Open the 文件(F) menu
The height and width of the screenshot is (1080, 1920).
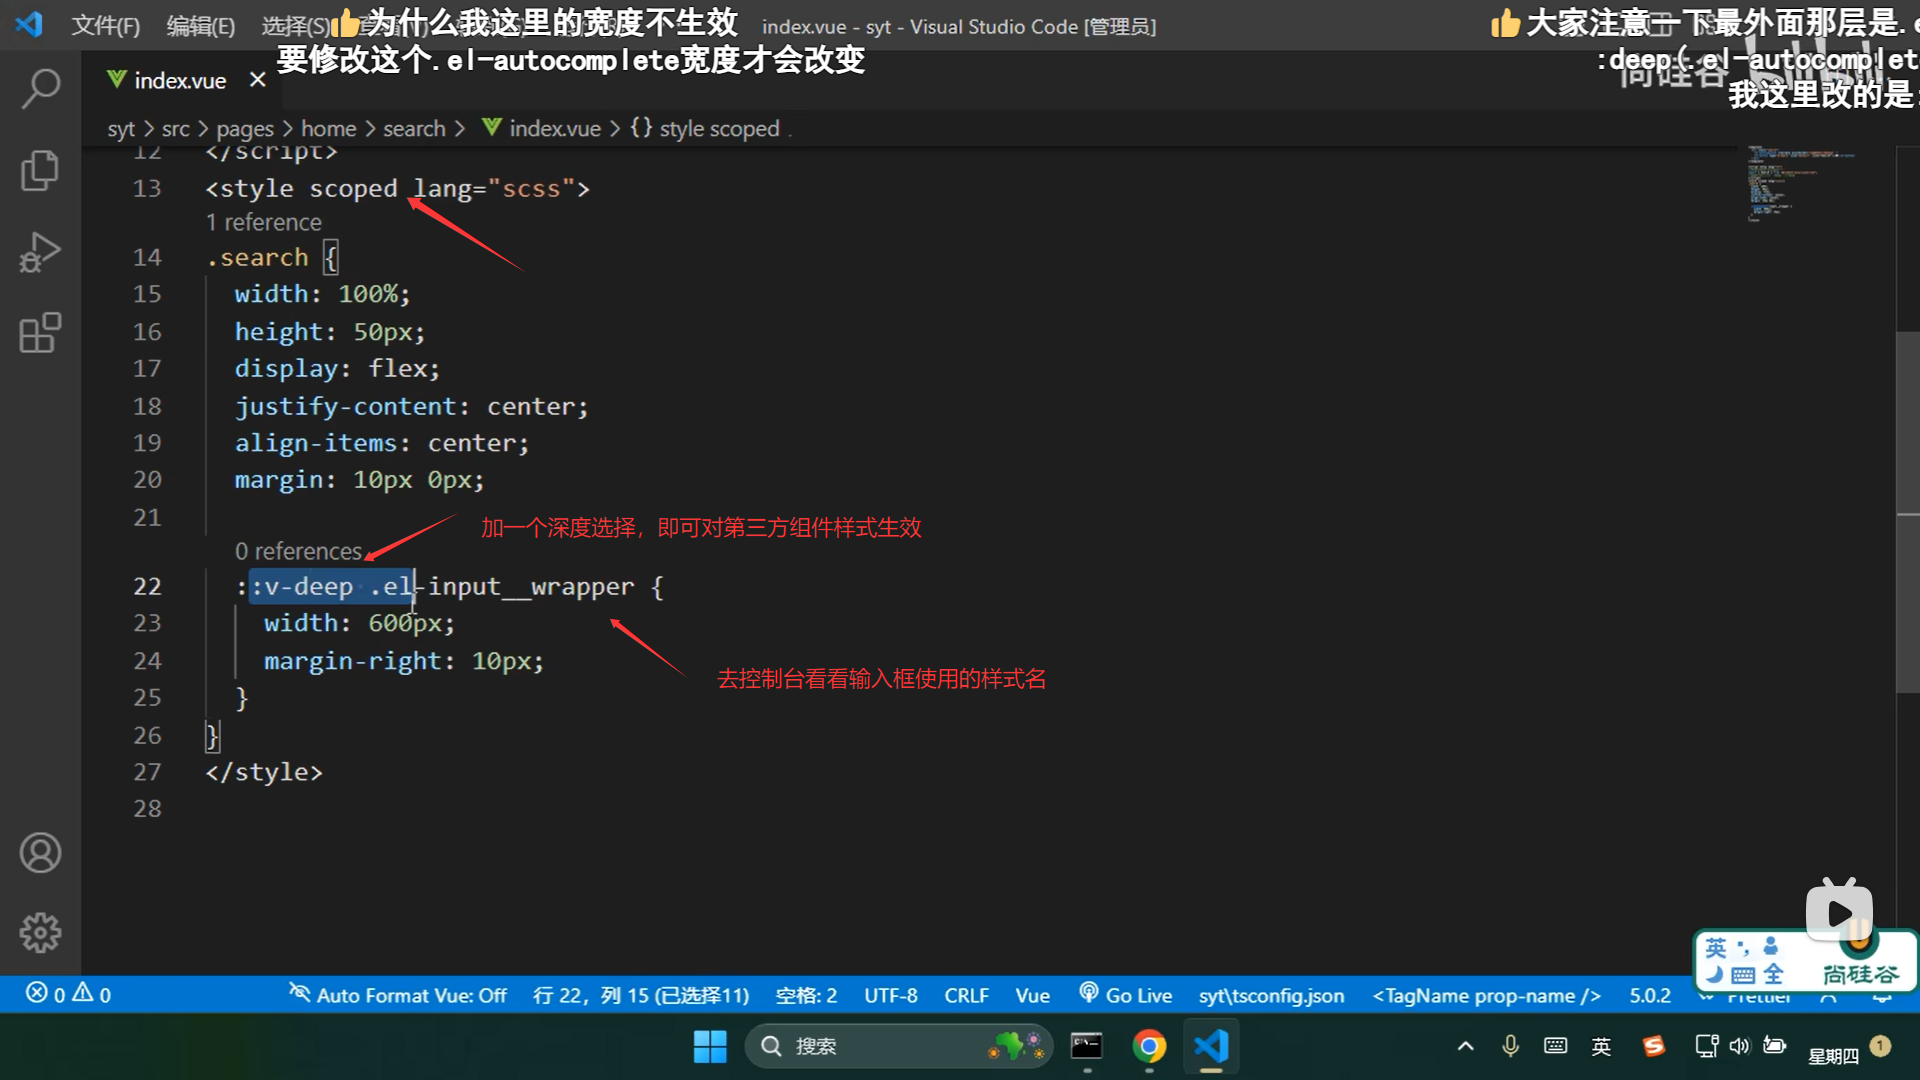105,26
